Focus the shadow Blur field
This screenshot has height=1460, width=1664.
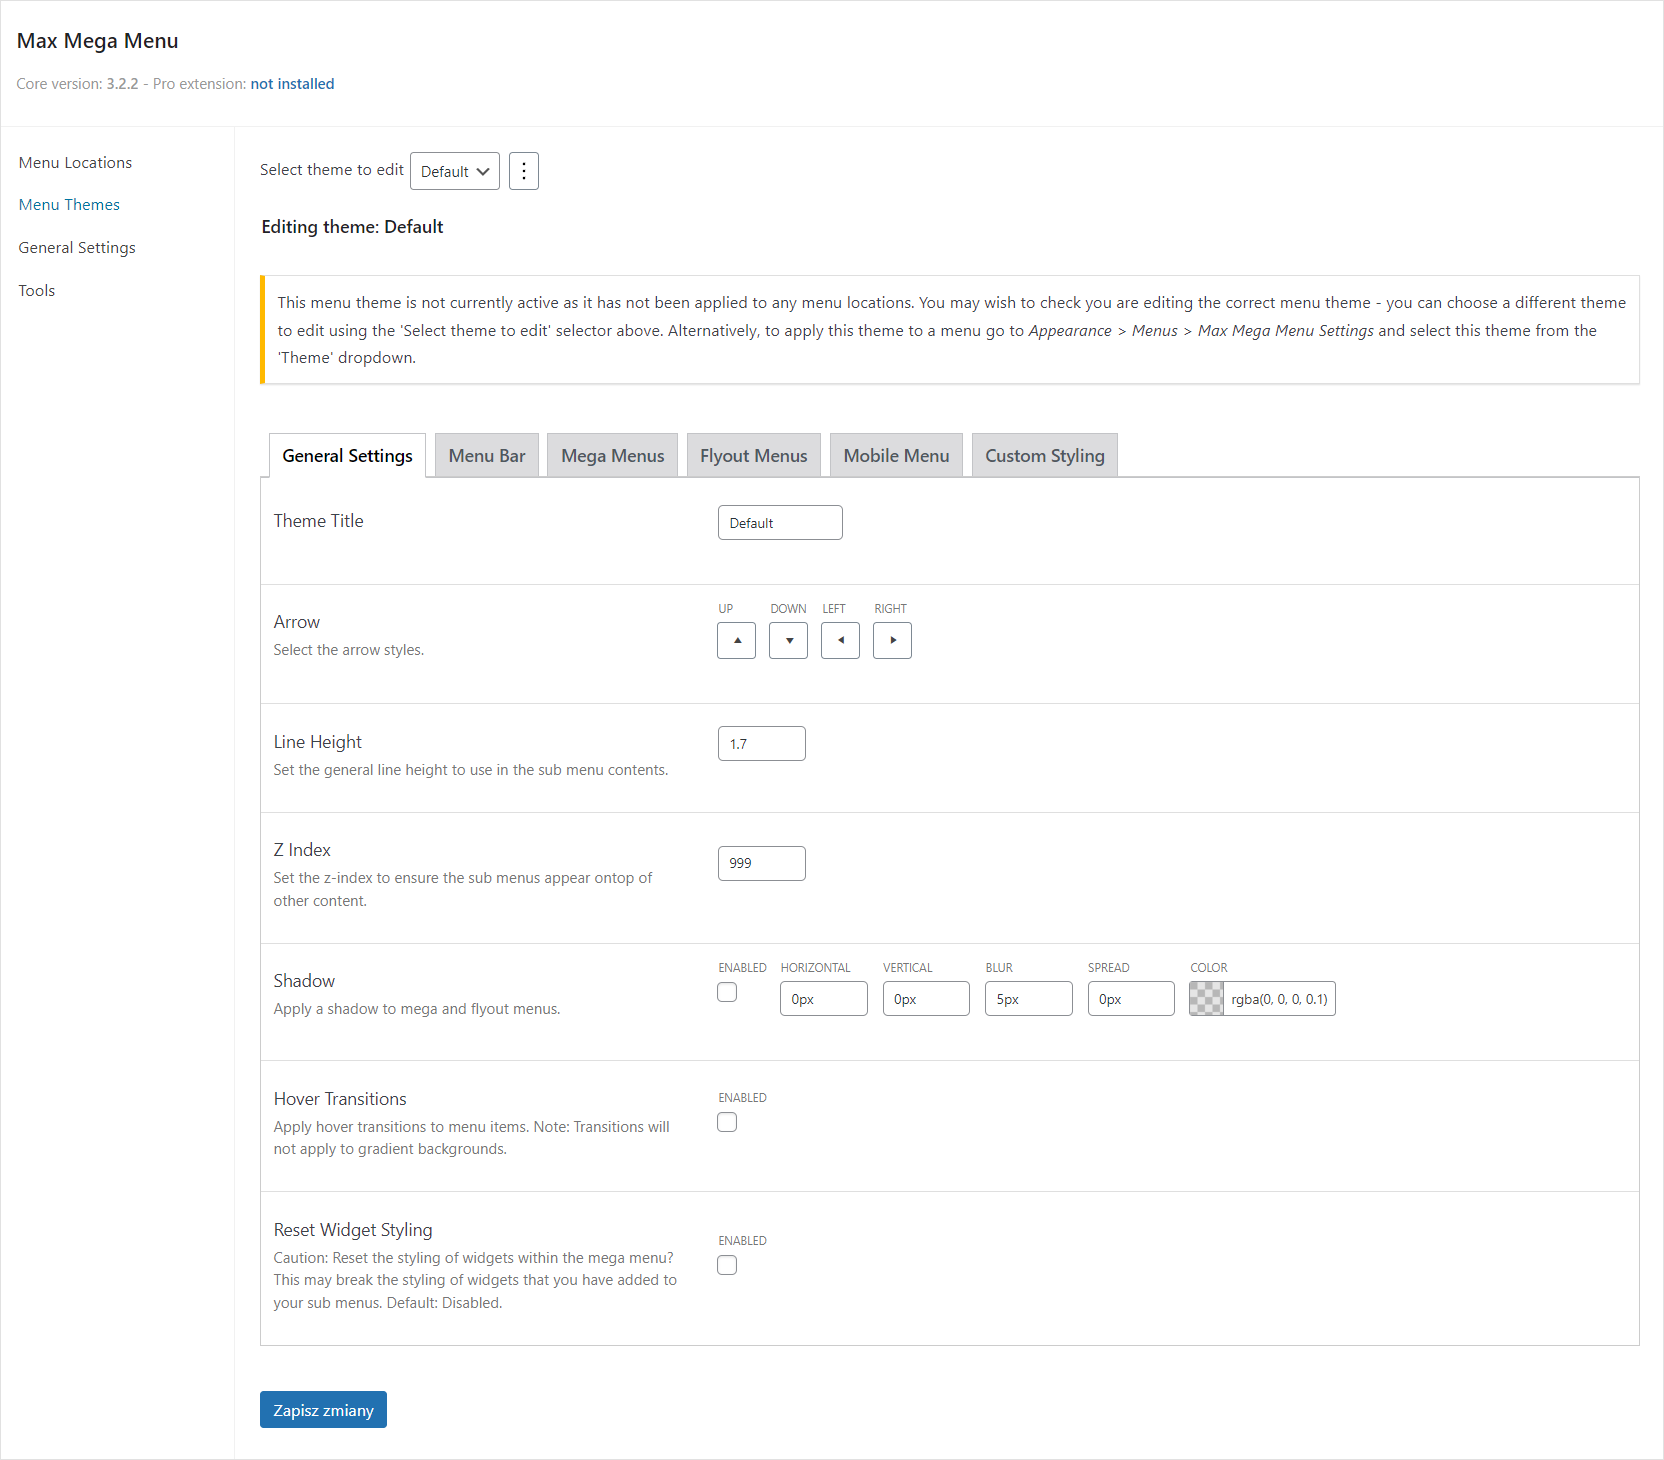coord(1029,999)
